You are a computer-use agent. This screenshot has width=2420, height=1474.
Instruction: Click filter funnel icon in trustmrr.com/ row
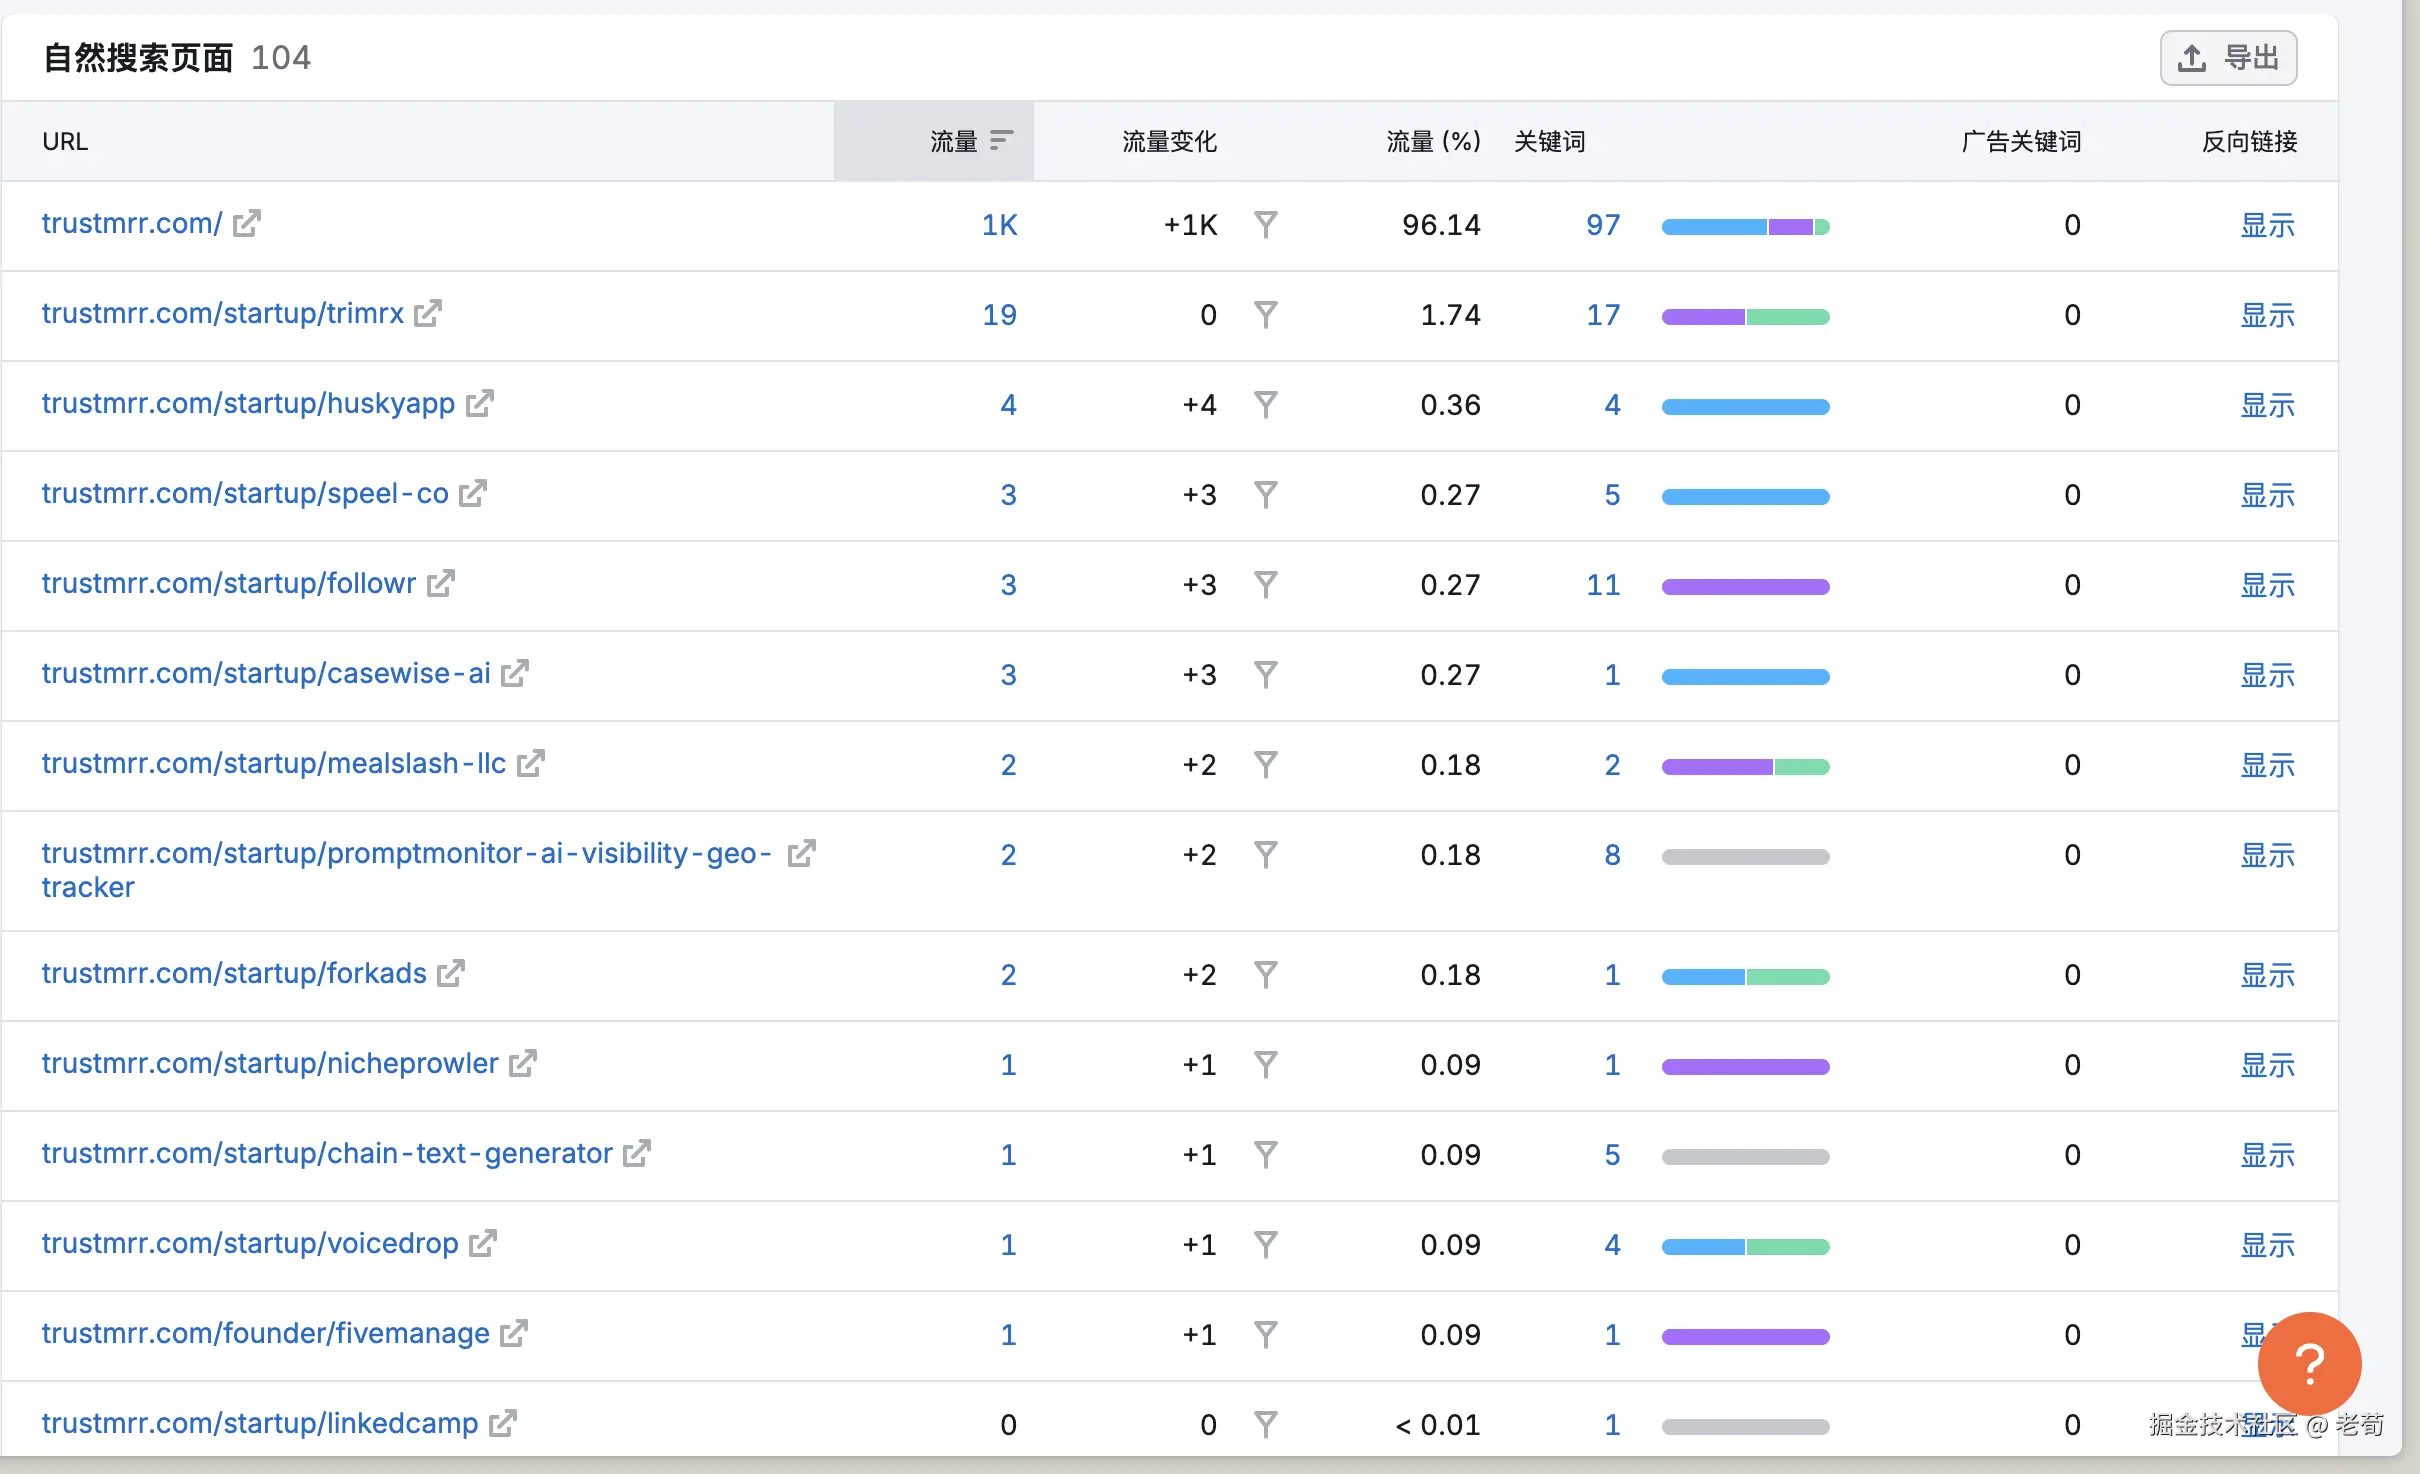click(x=1265, y=224)
